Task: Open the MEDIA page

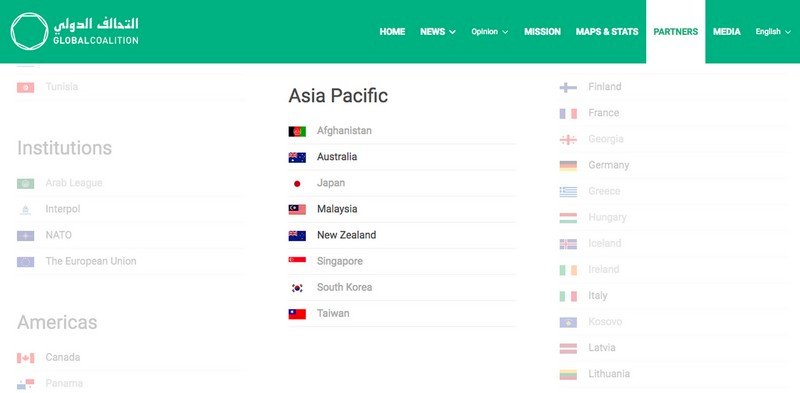Action: point(727,32)
